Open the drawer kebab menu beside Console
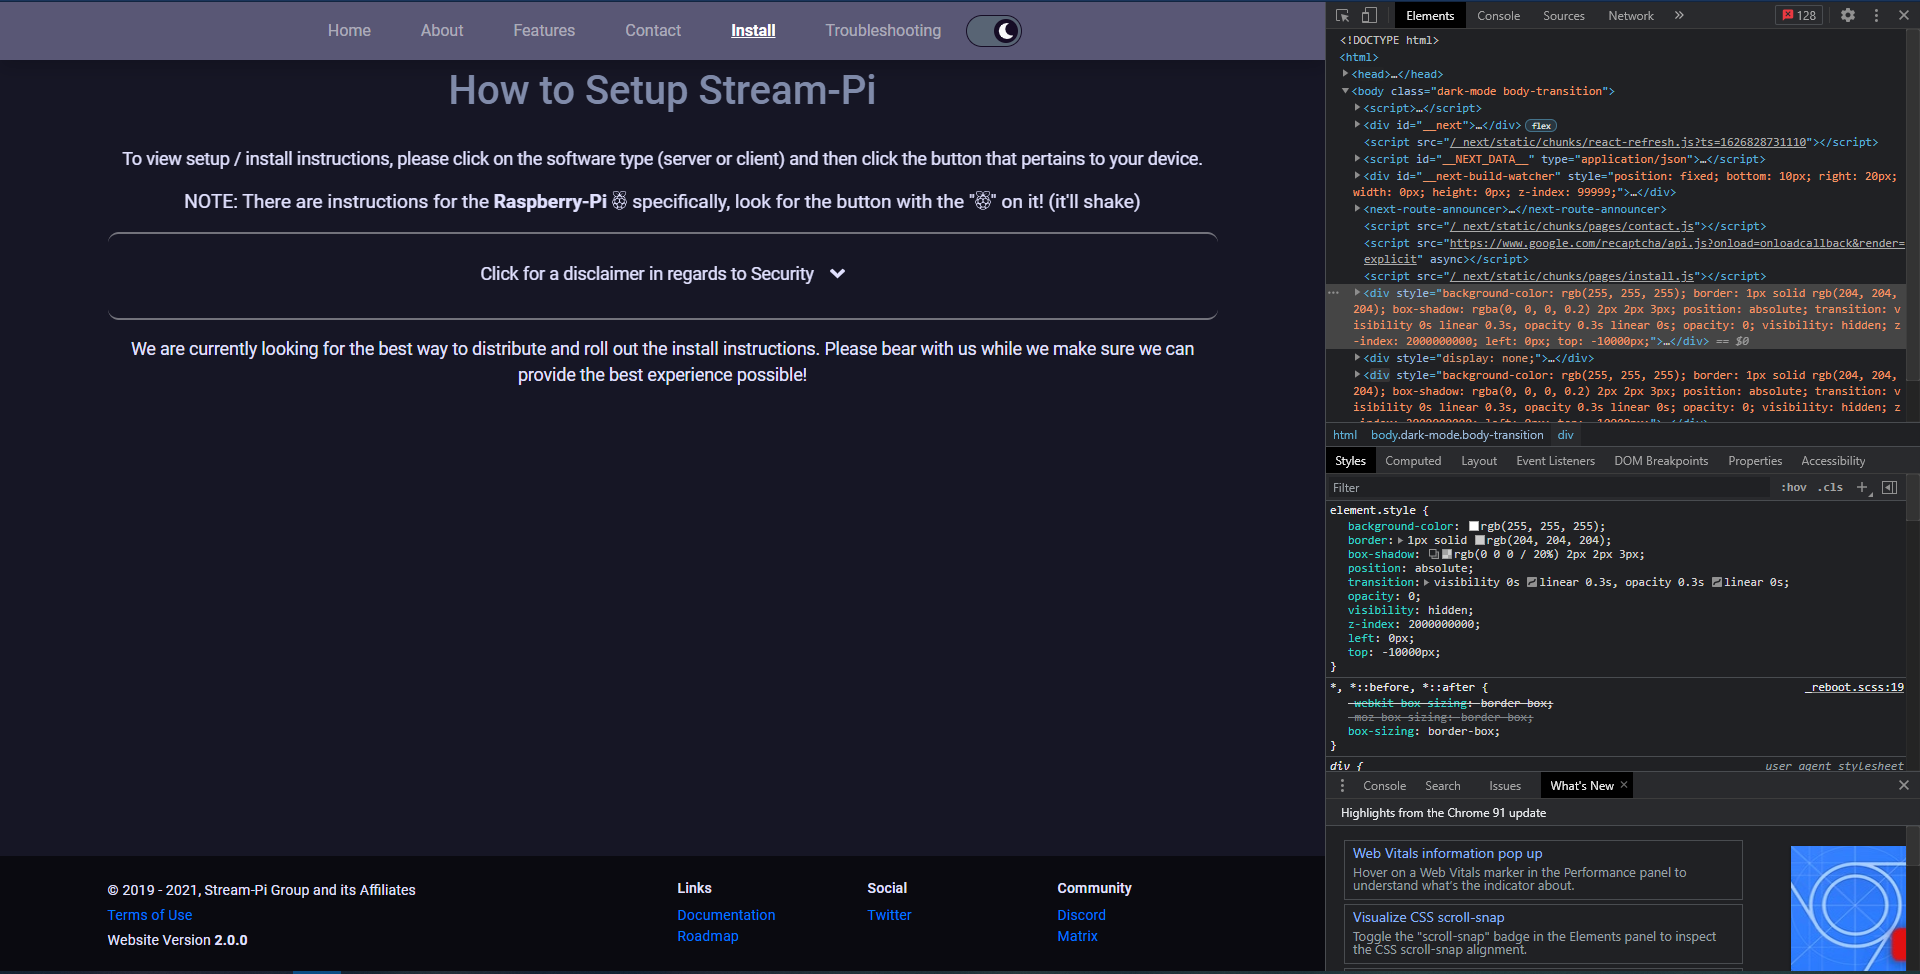The image size is (1920, 974). 1342,786
